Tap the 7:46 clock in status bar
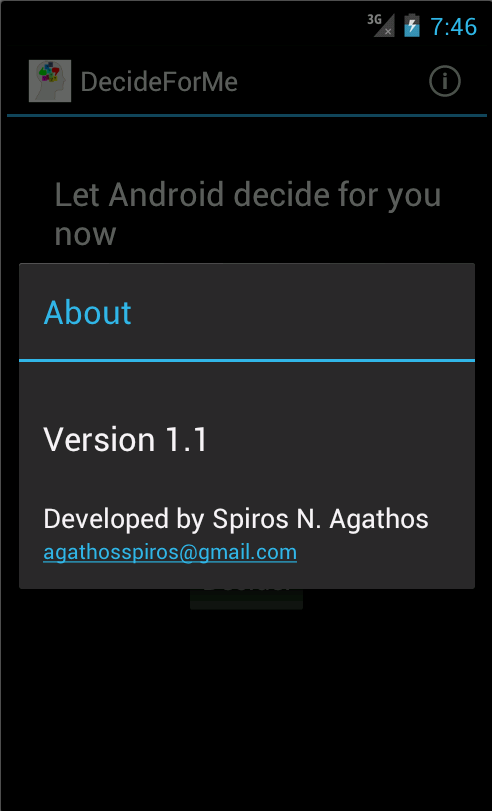The width and height of the screenshot is (492, 811). [x=453, y=26]
